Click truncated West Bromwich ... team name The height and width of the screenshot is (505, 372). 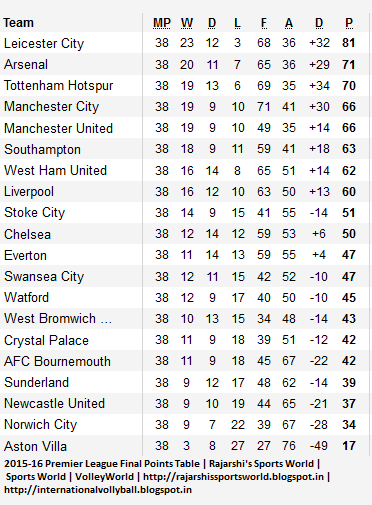(58, 319)
